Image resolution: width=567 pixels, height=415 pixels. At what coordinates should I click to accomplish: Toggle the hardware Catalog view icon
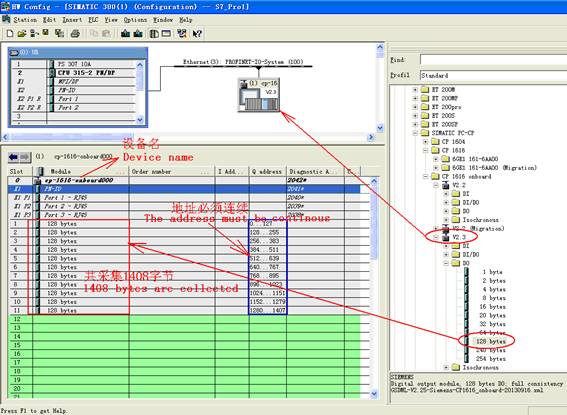click(x=154, y=34)
